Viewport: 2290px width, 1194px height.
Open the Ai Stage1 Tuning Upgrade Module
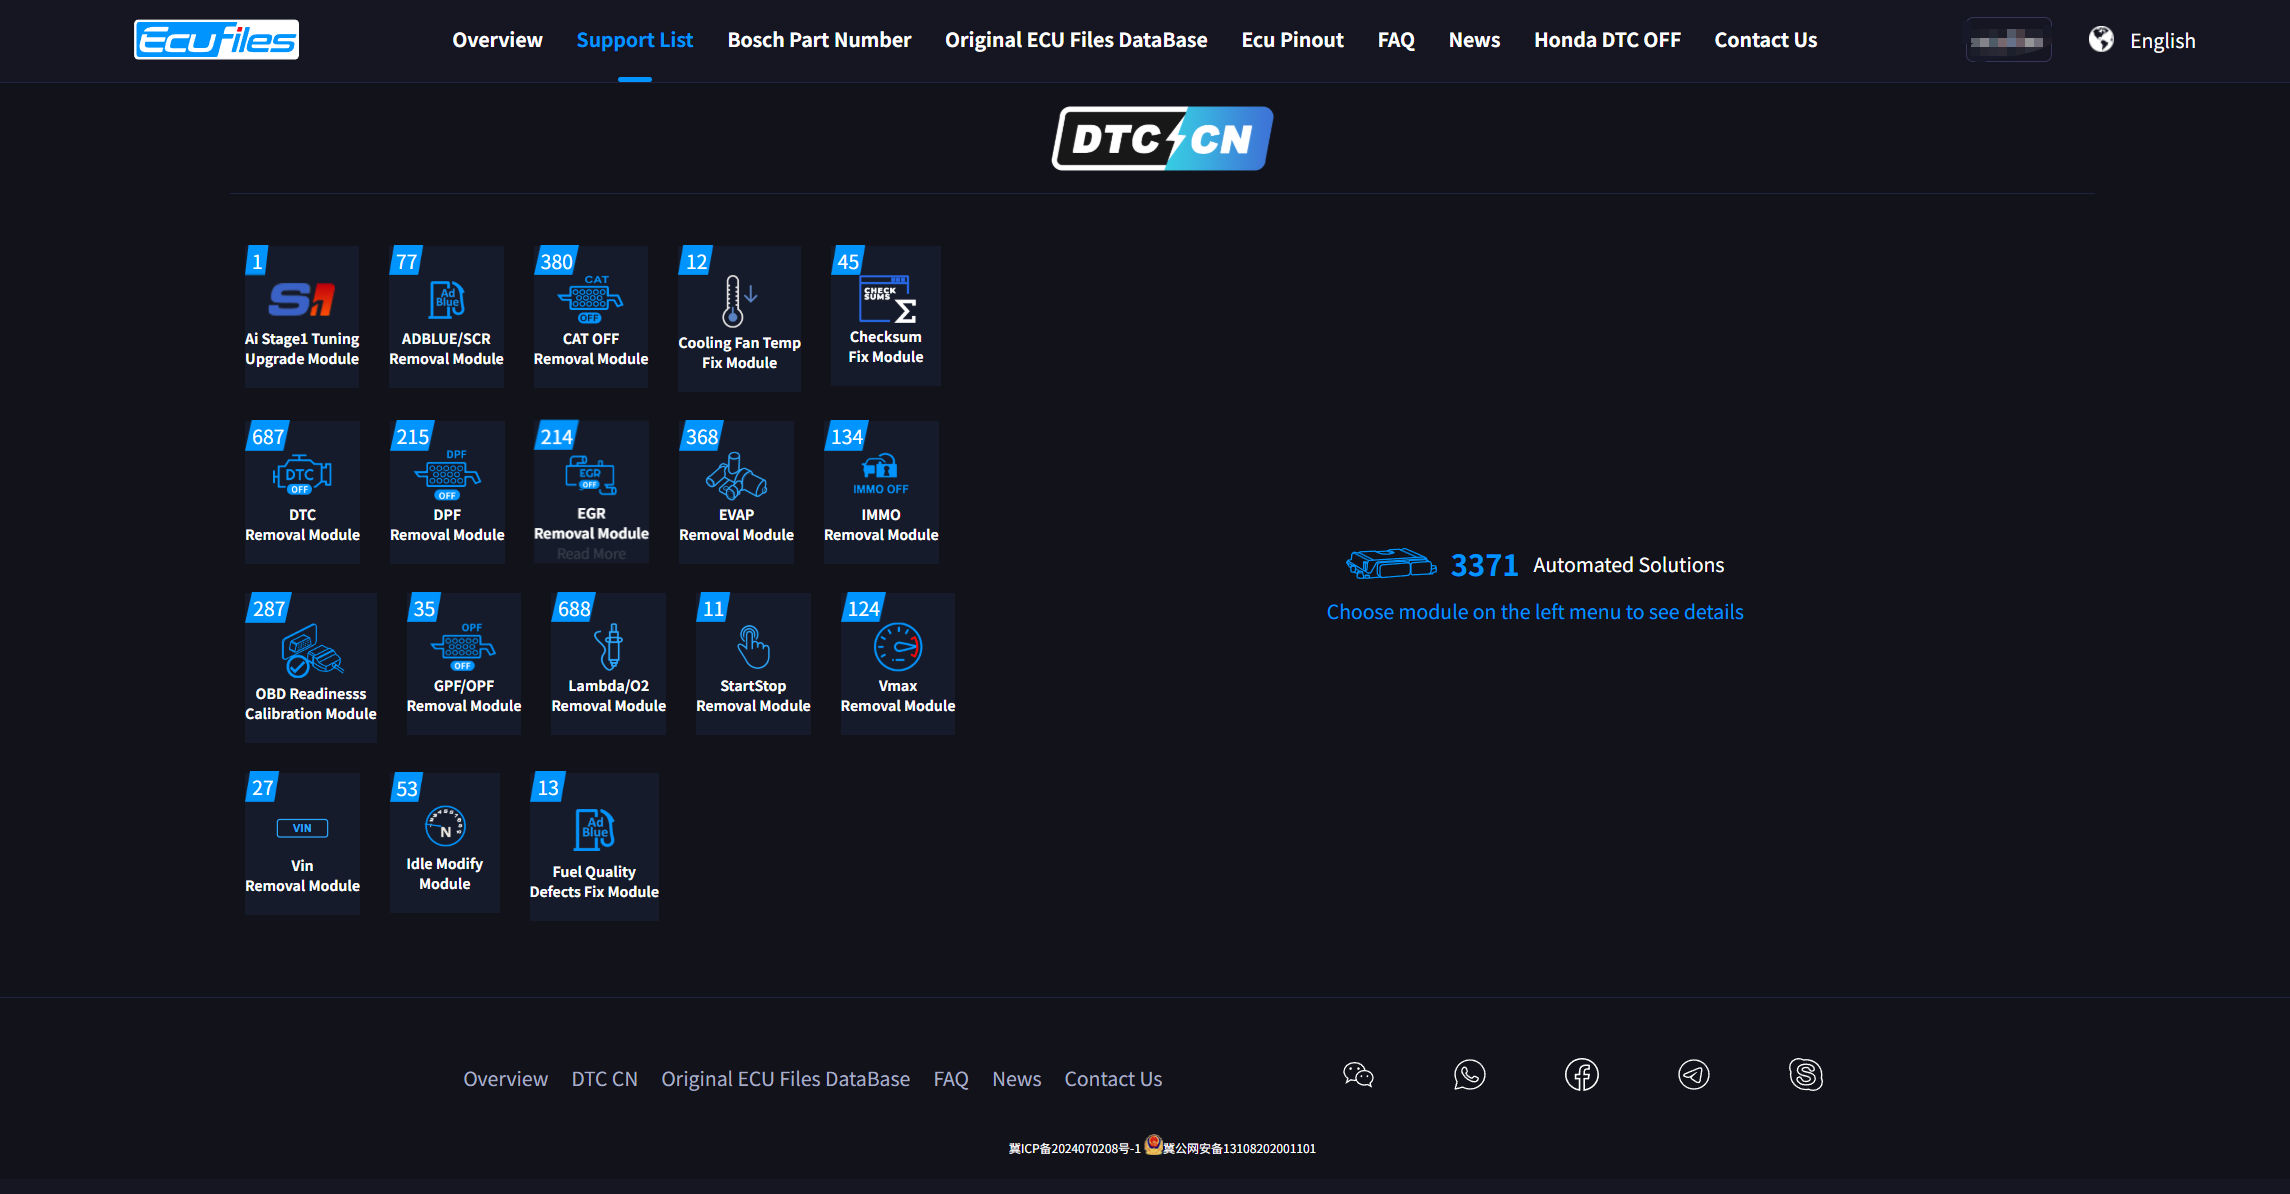pyautogui.click(x=302, y=316)
